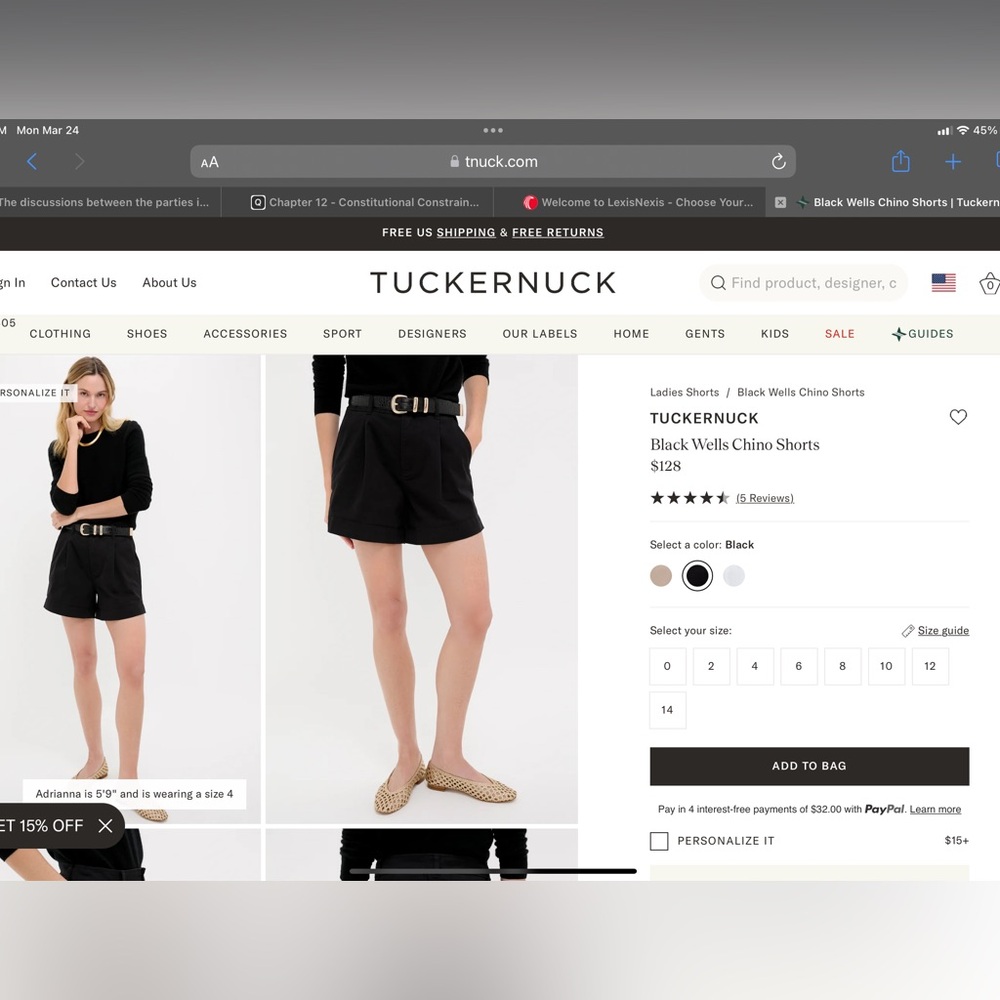Image resolution: width=1000 pixels, height=1000 pixels.
Task: Open the Shoes menu
Action: 147,334
